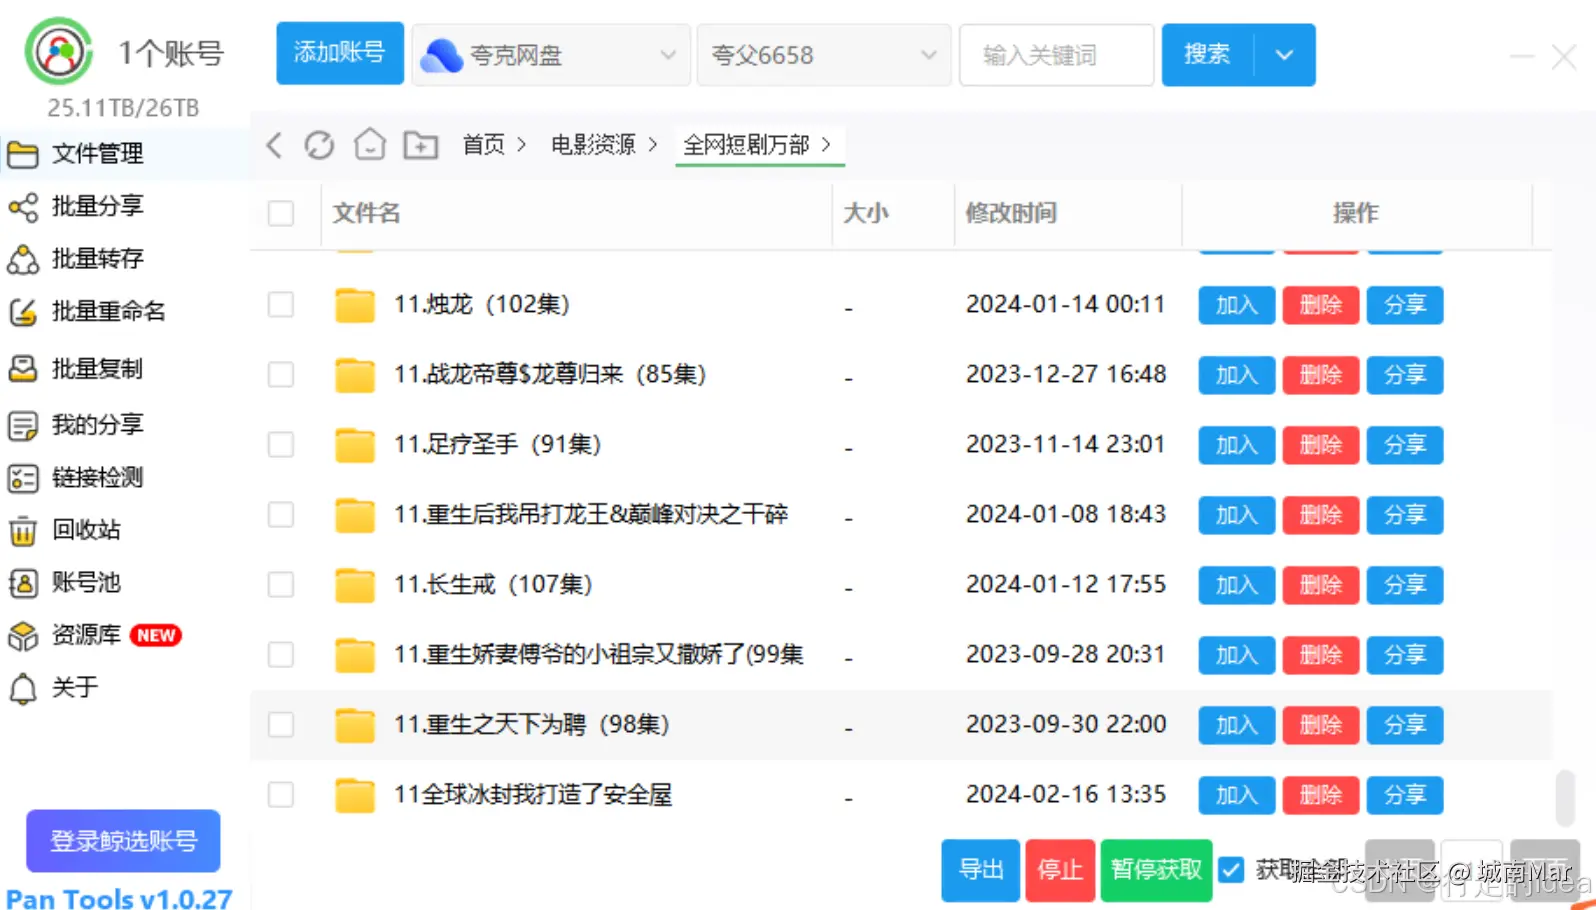Click the 夸克网盘 cloud icon
Screen dimensions: 1596x910
[441, 55]
